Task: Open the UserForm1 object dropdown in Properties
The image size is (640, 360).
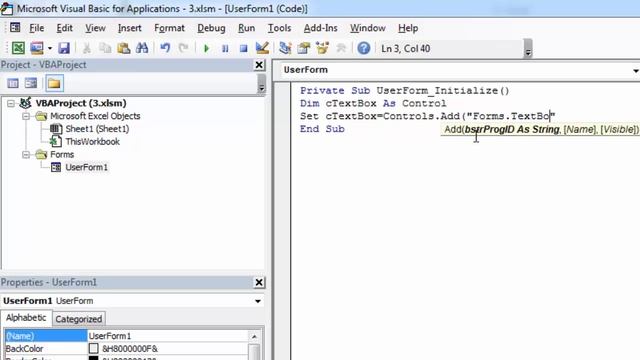Action: [258, 301]
